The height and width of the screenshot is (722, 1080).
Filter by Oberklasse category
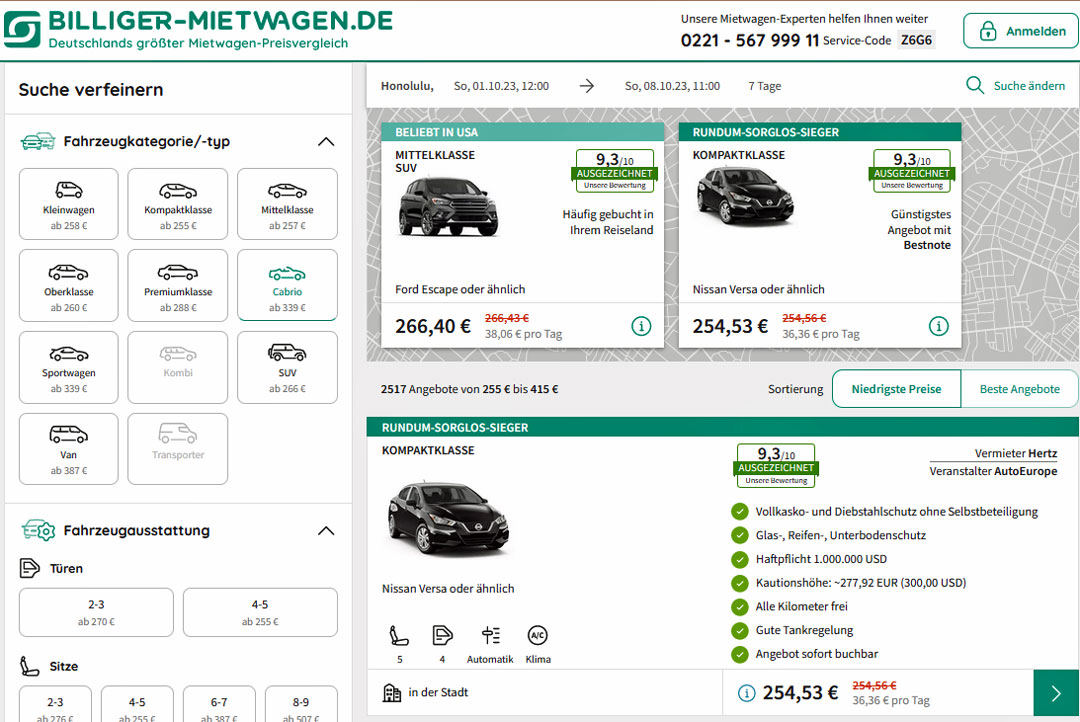[69, 286]
